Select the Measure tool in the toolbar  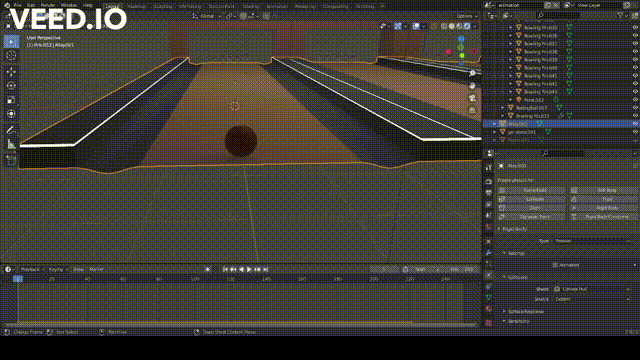(x=11, y=144)
